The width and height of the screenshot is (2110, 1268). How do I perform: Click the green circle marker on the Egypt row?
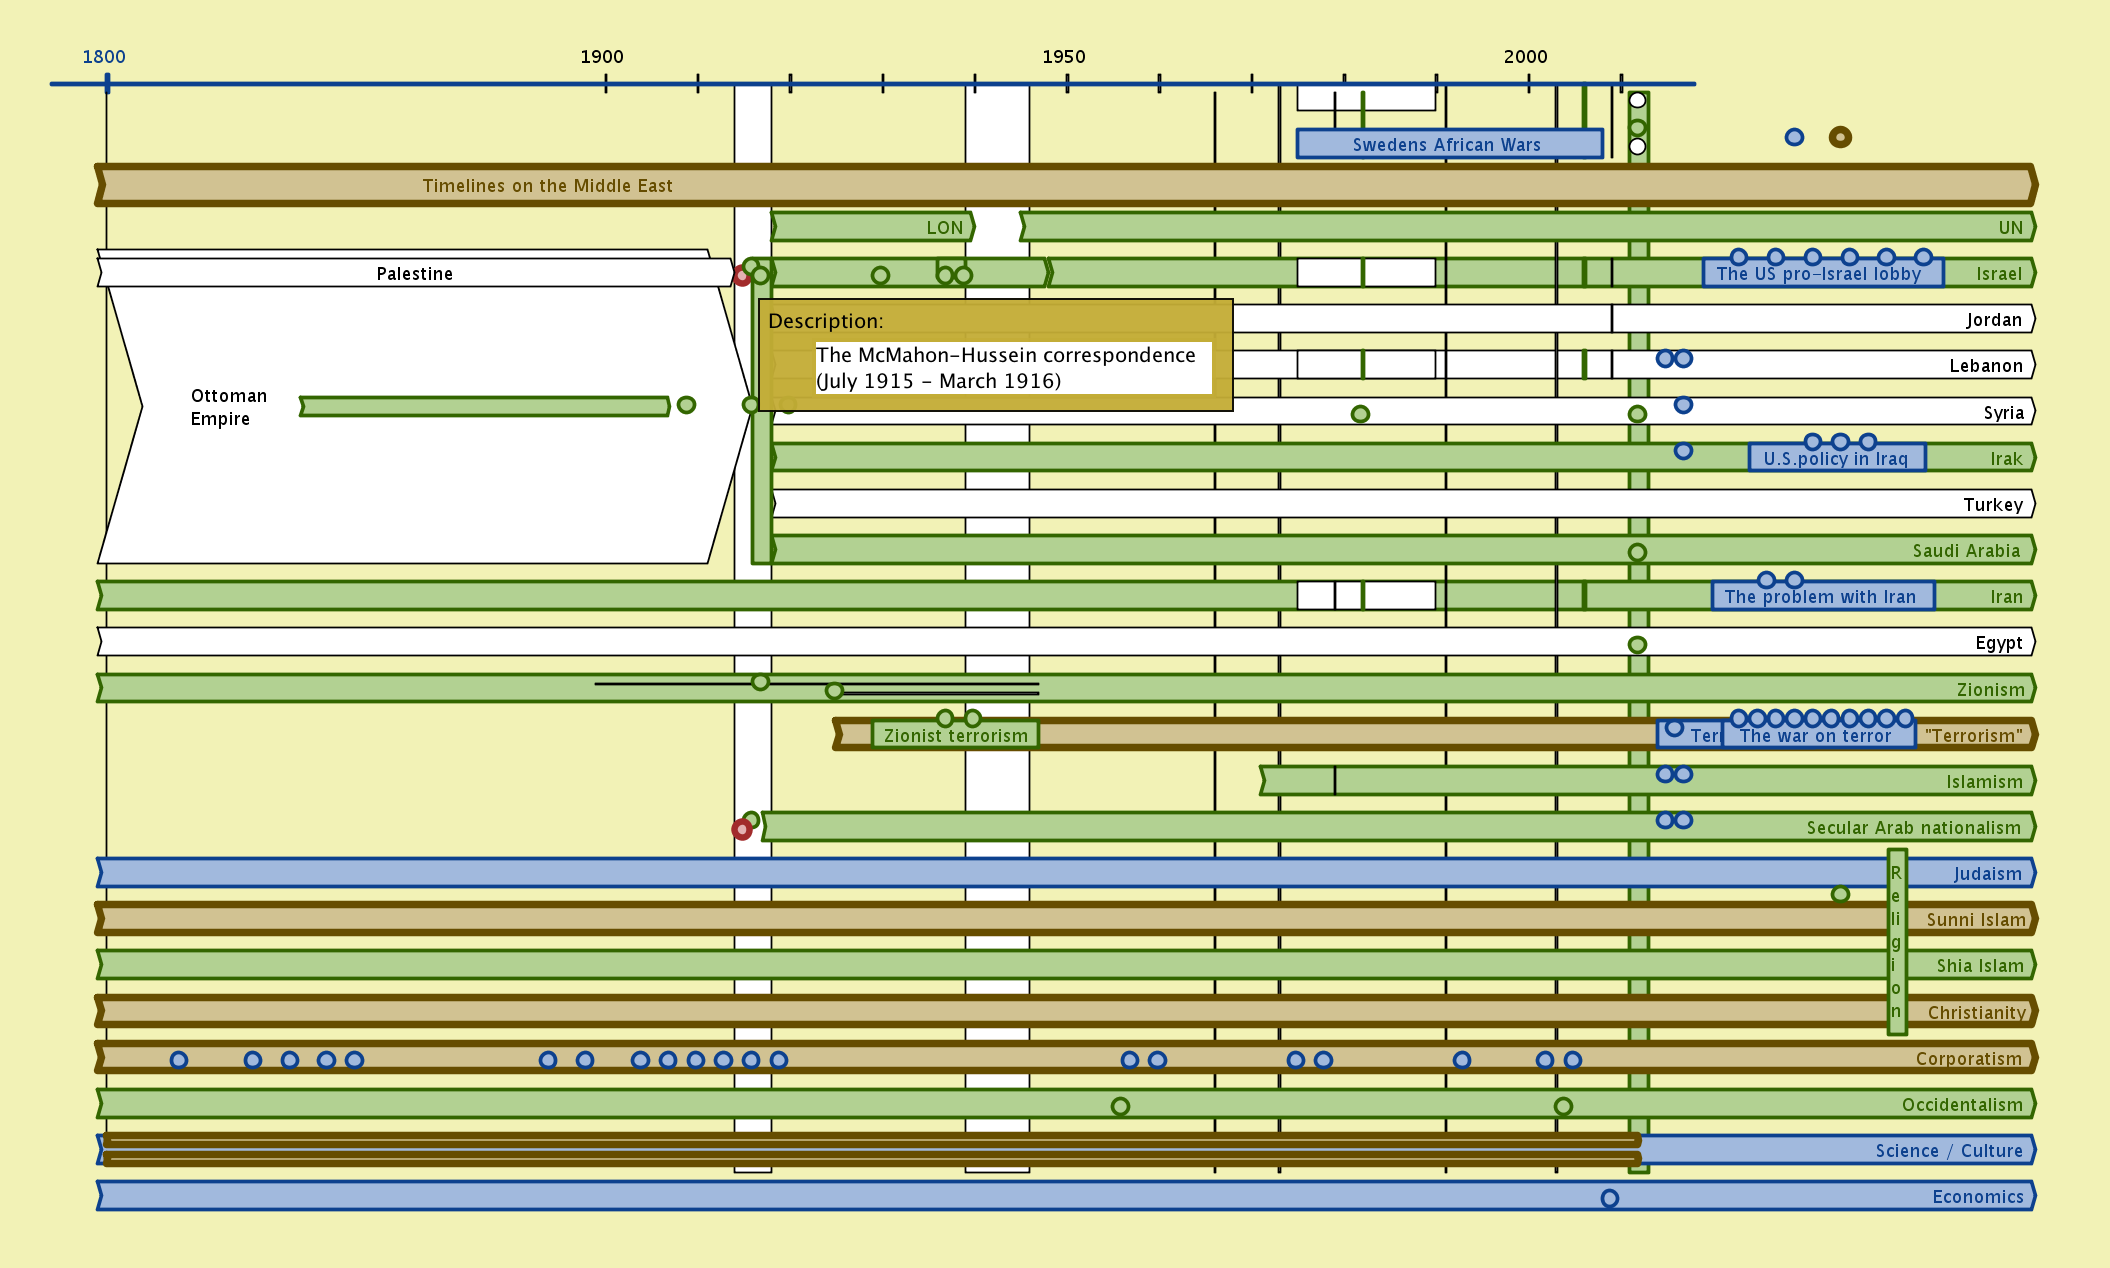1637,645
